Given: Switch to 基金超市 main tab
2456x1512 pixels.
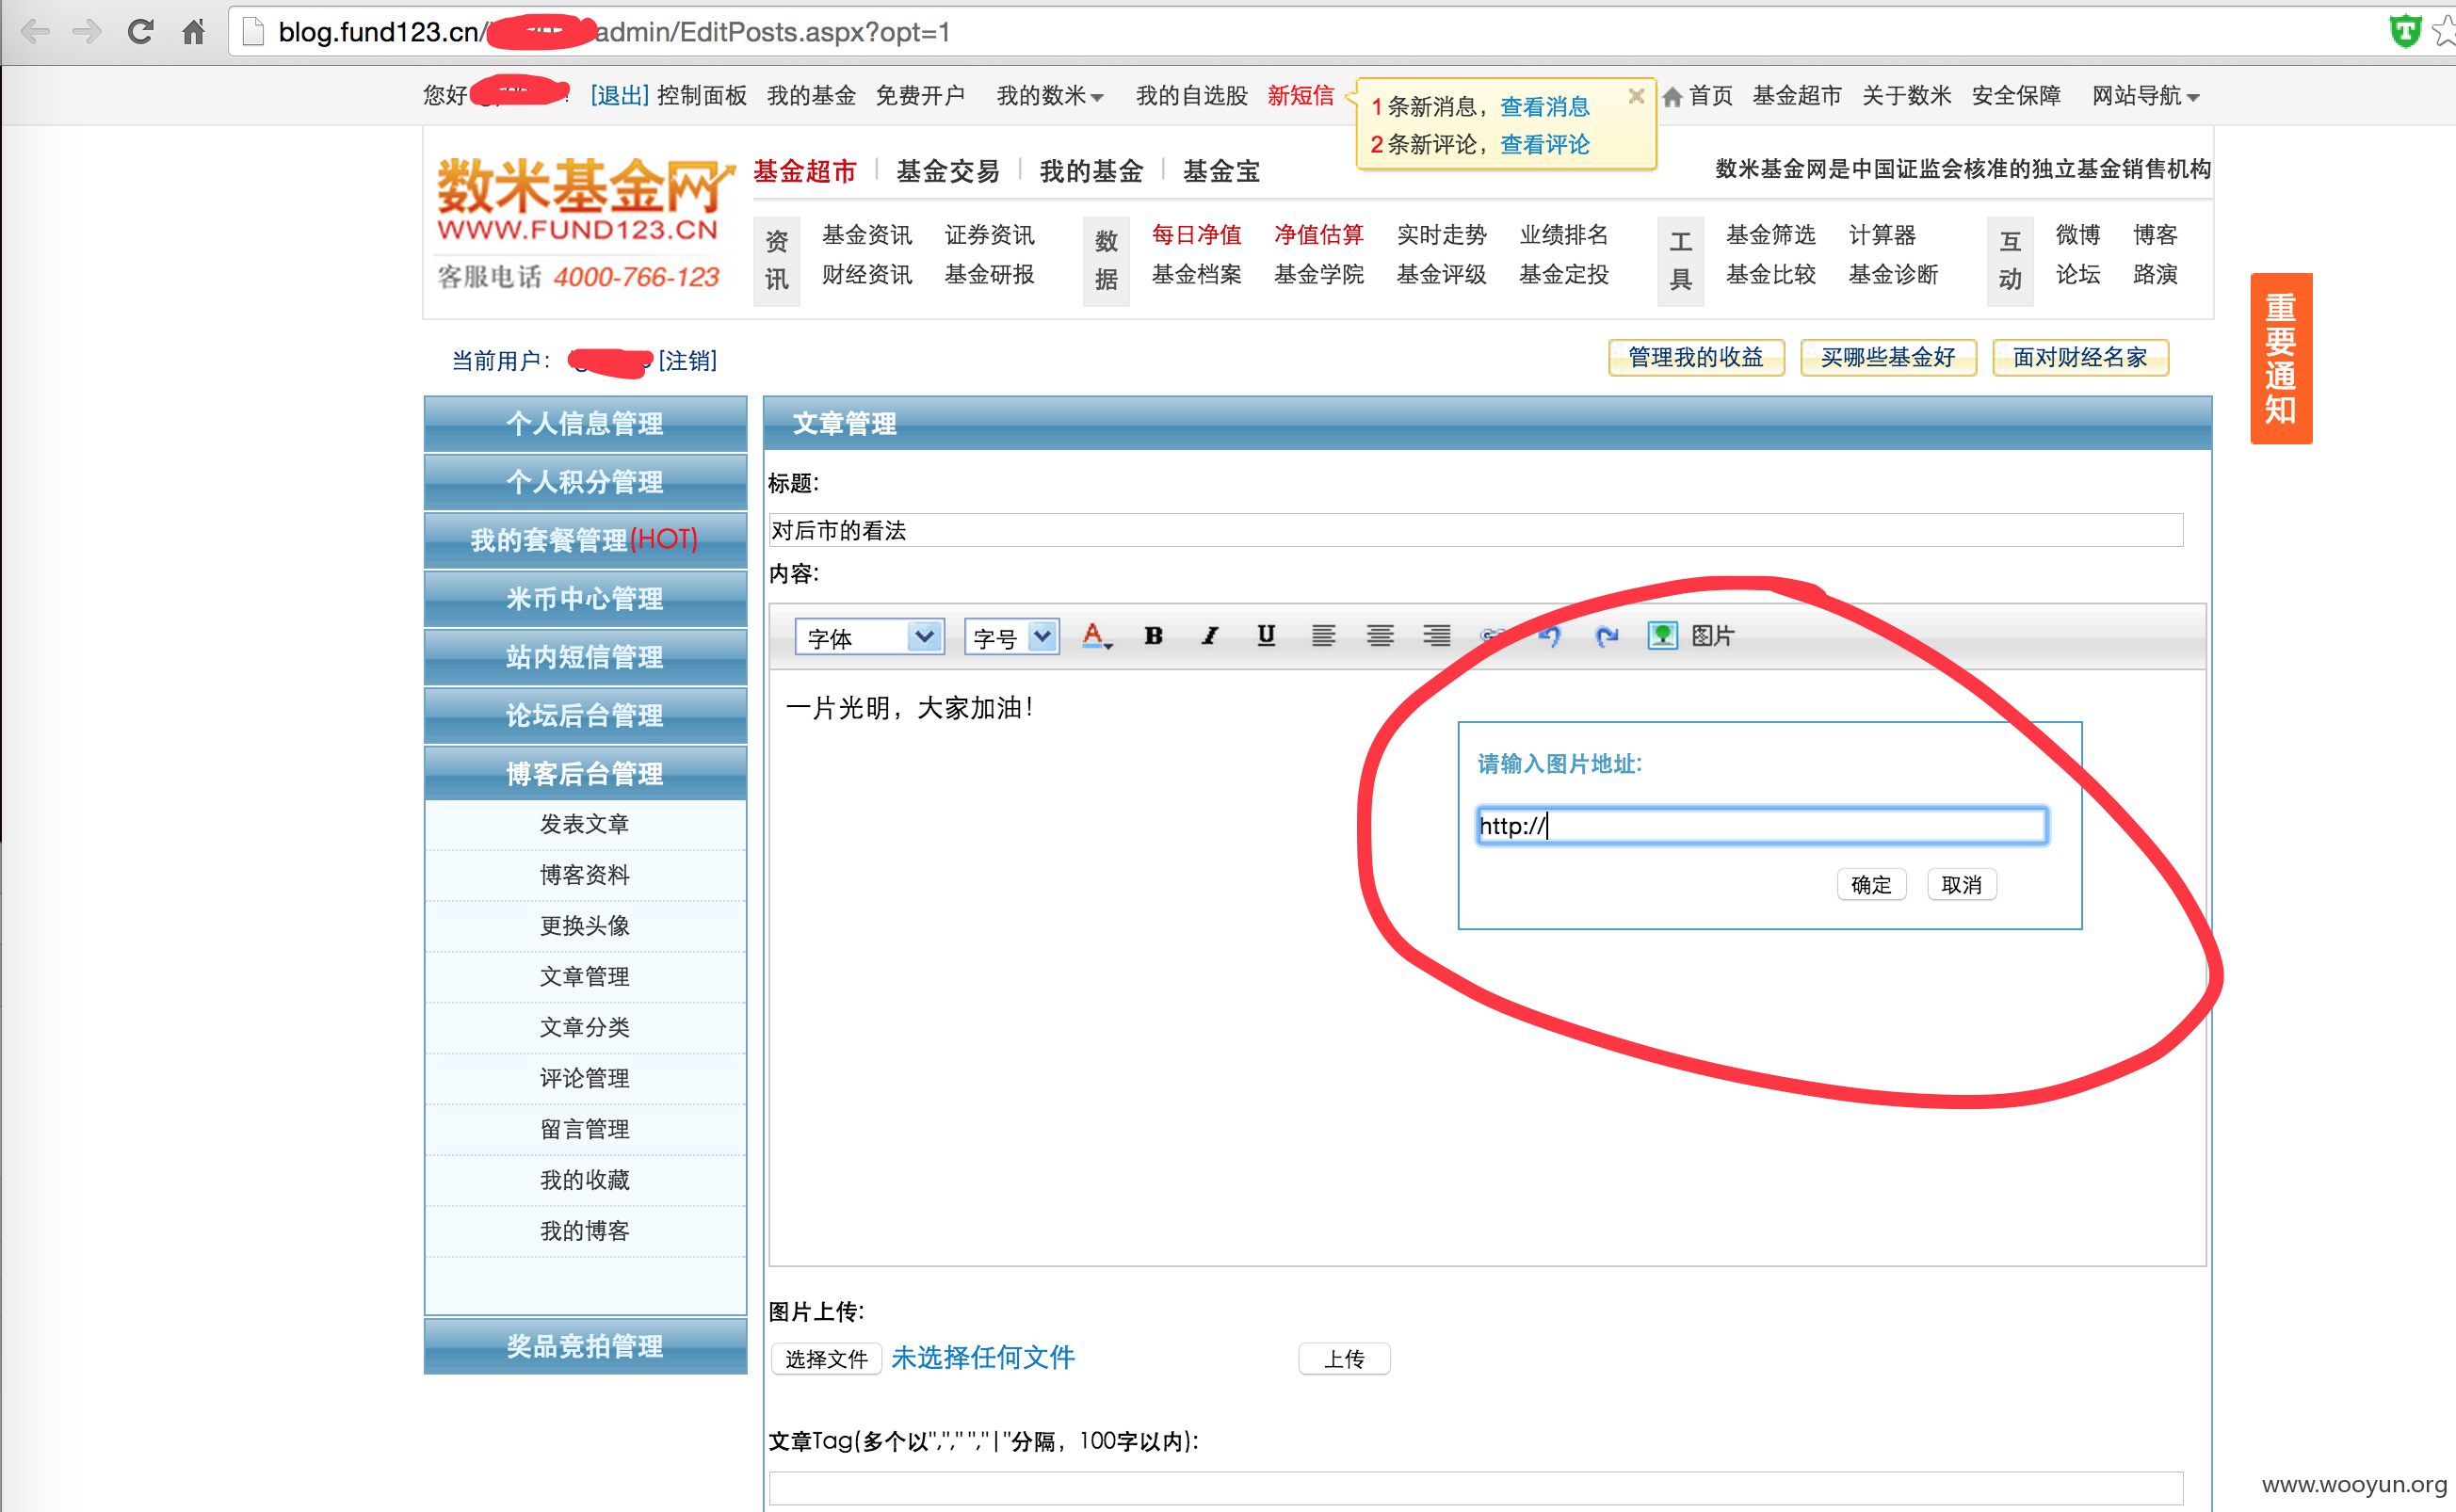Looking at the screenshot, I should (805, 171).
